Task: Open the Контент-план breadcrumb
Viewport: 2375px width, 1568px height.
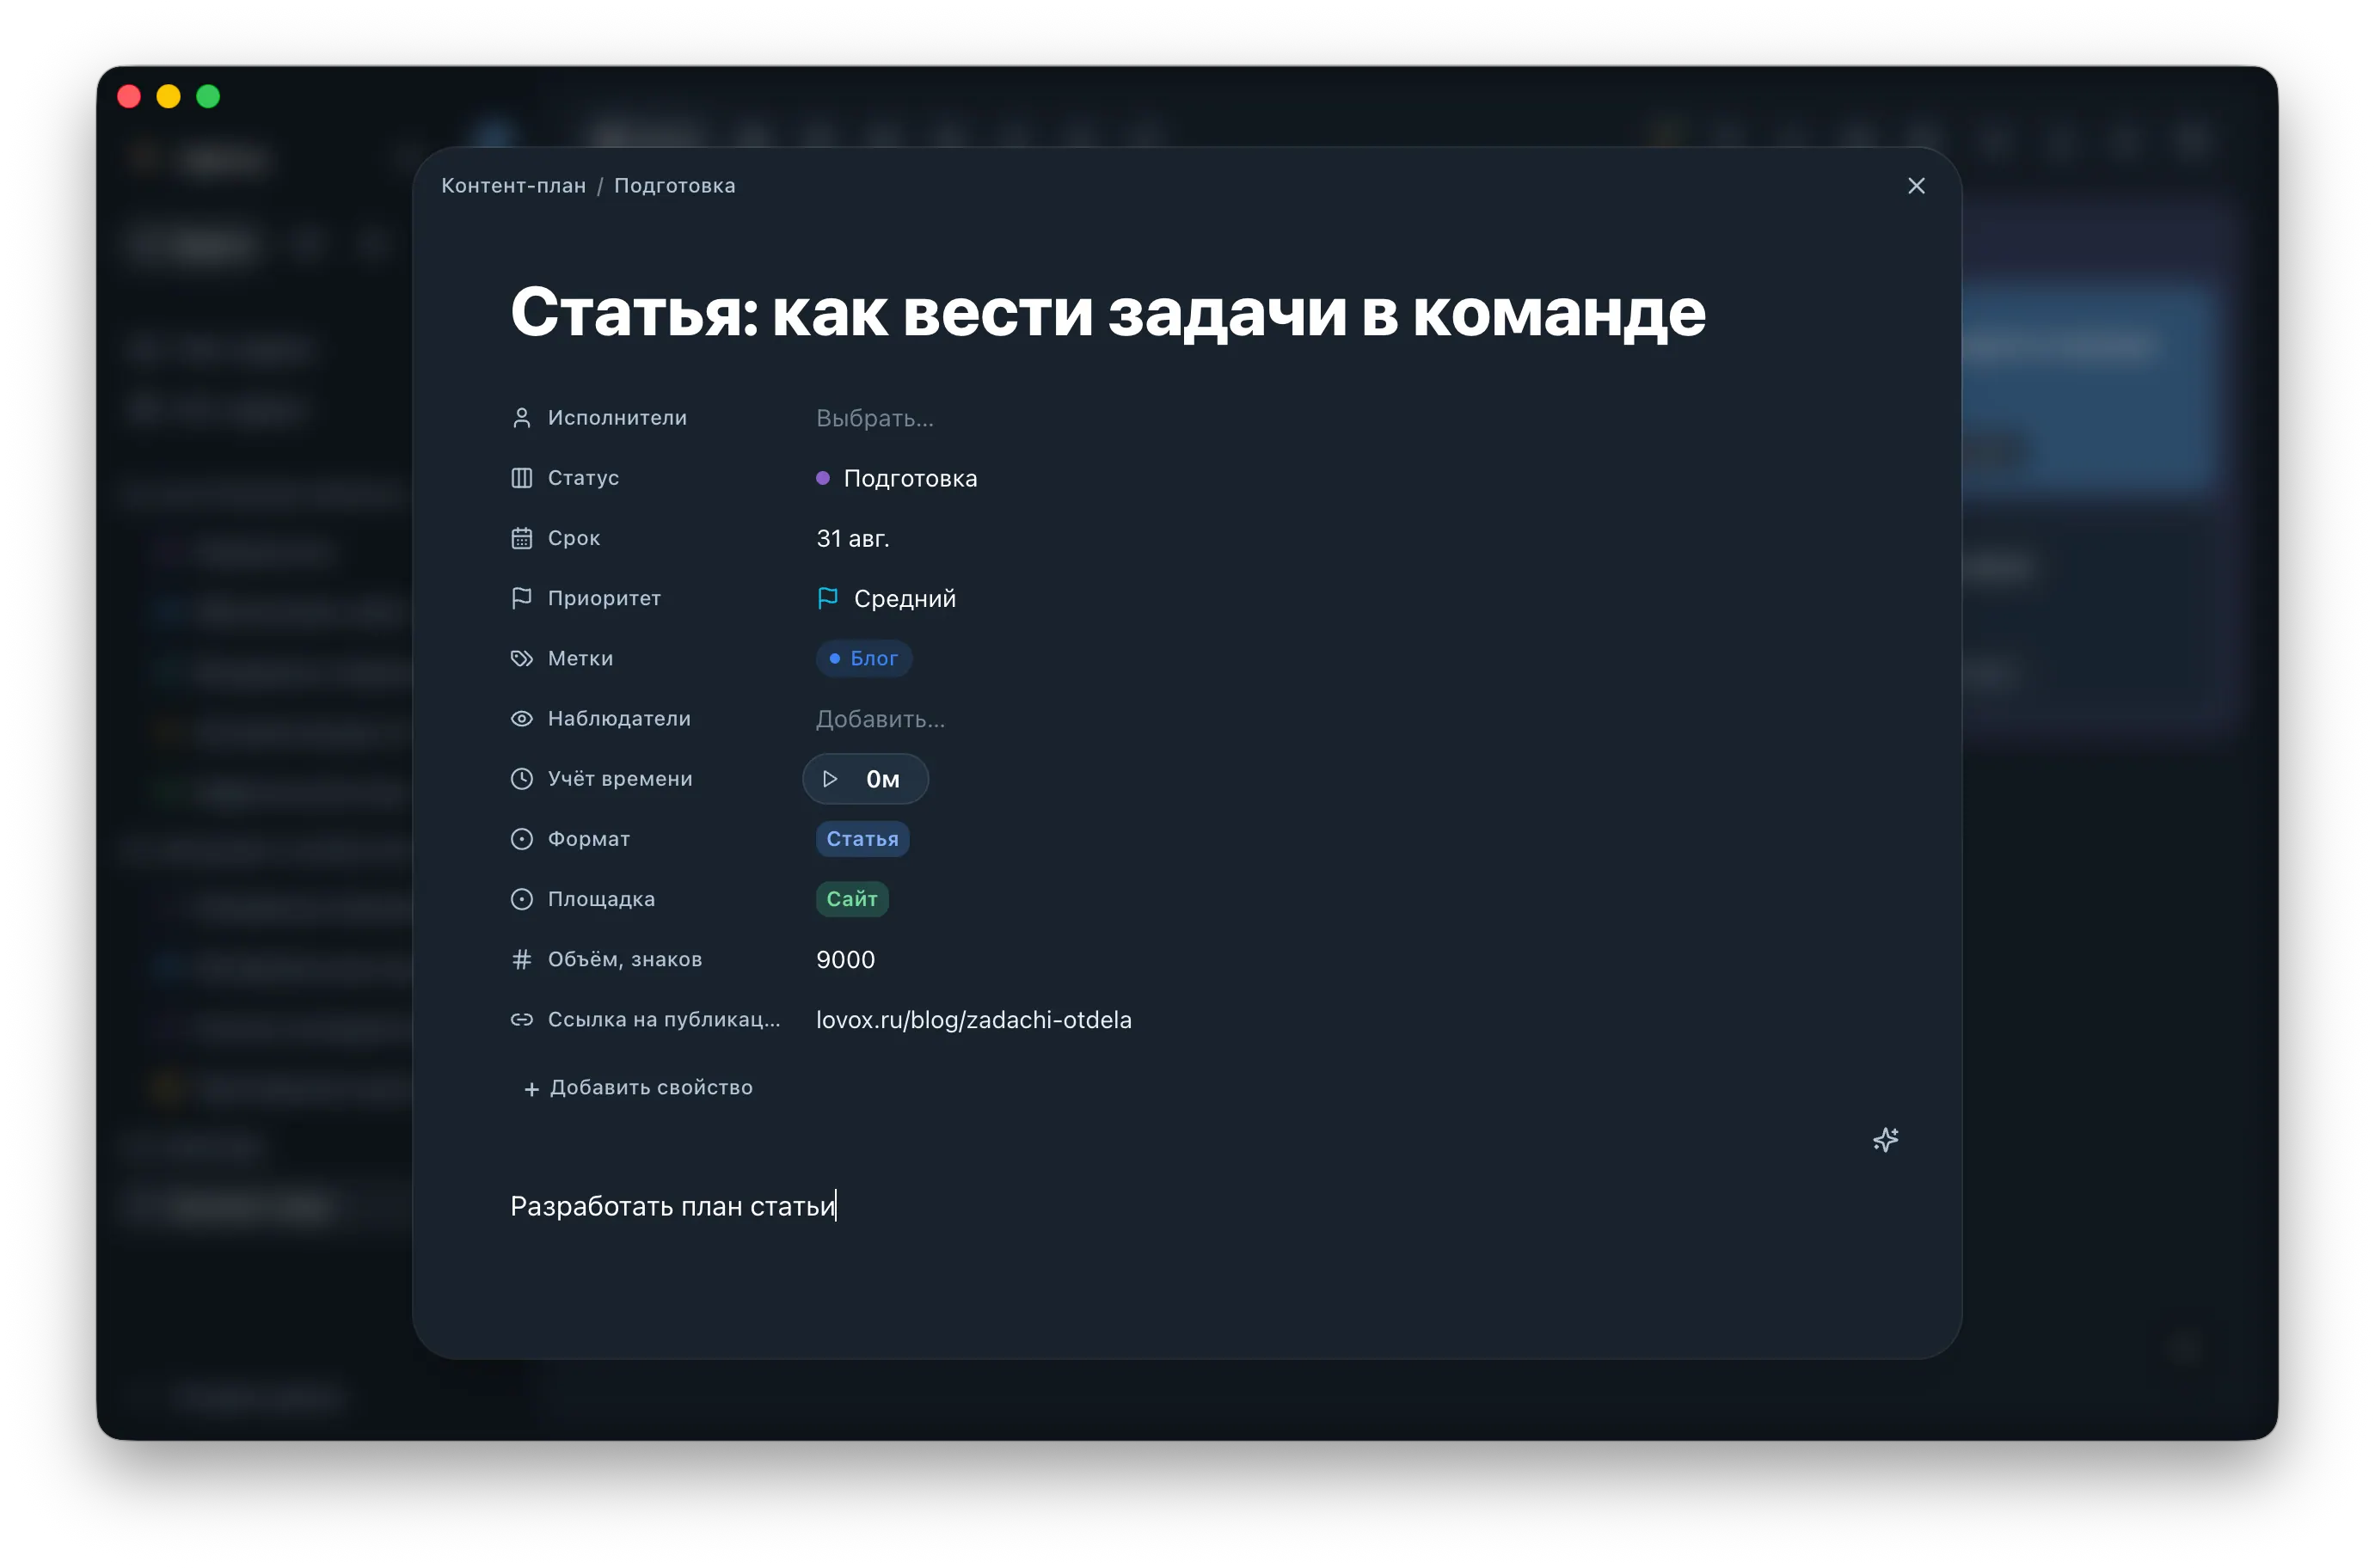Action: click(513, 186)
